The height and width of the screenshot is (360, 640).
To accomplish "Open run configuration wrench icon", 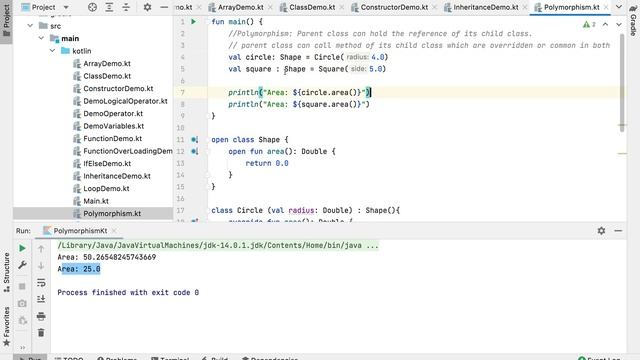I will tap(22, 265).
